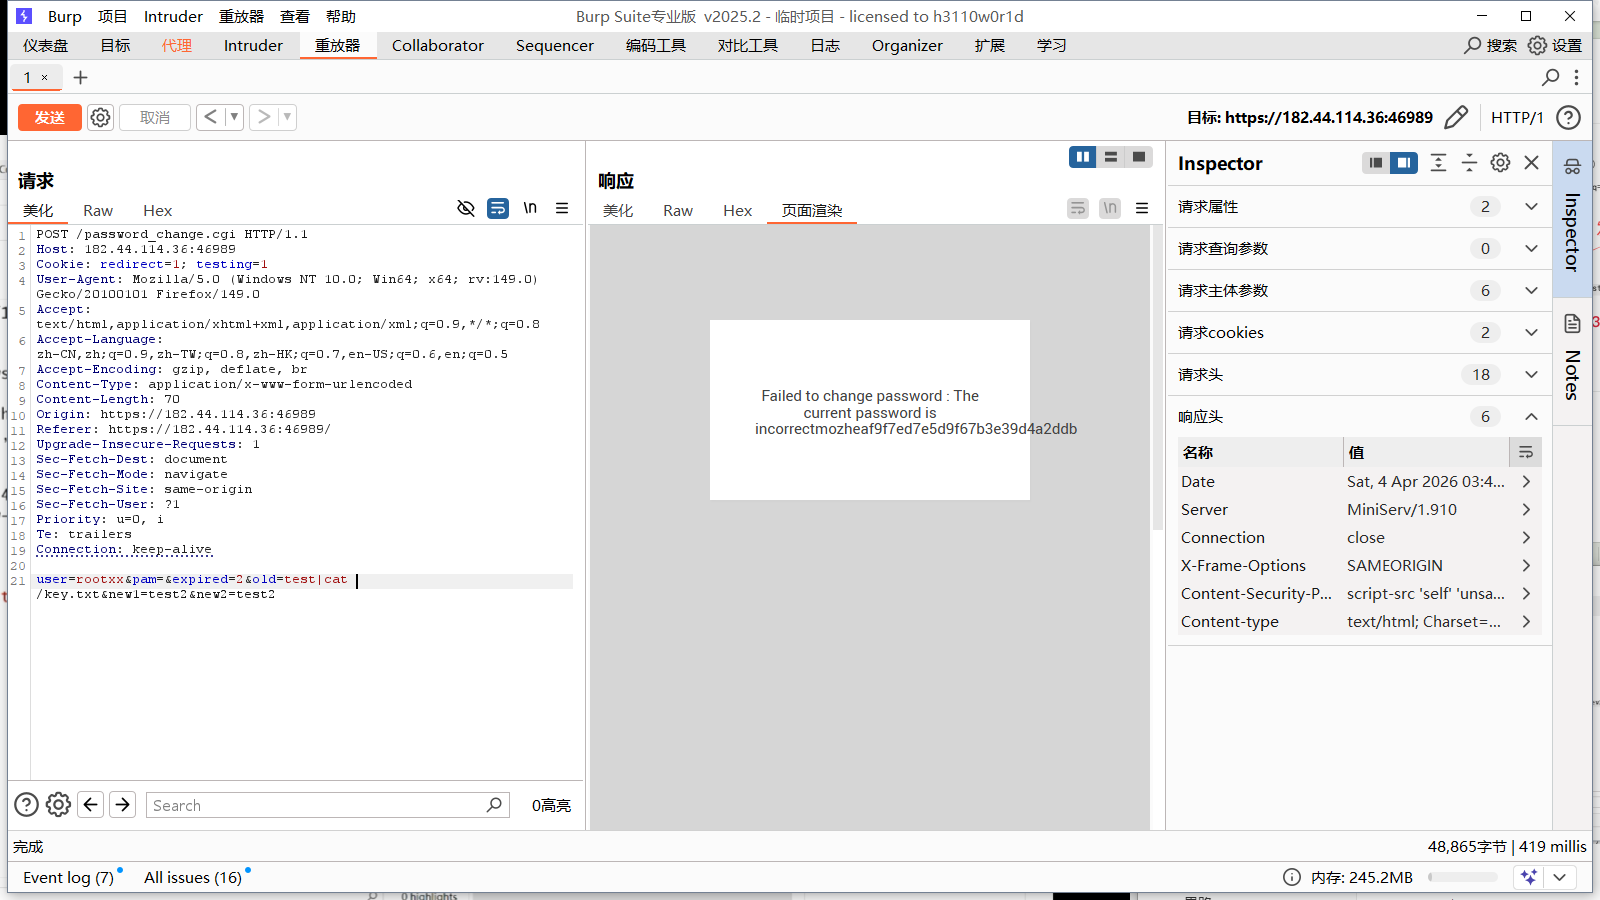
Task: Open request search settings gear
Action: 59,805
